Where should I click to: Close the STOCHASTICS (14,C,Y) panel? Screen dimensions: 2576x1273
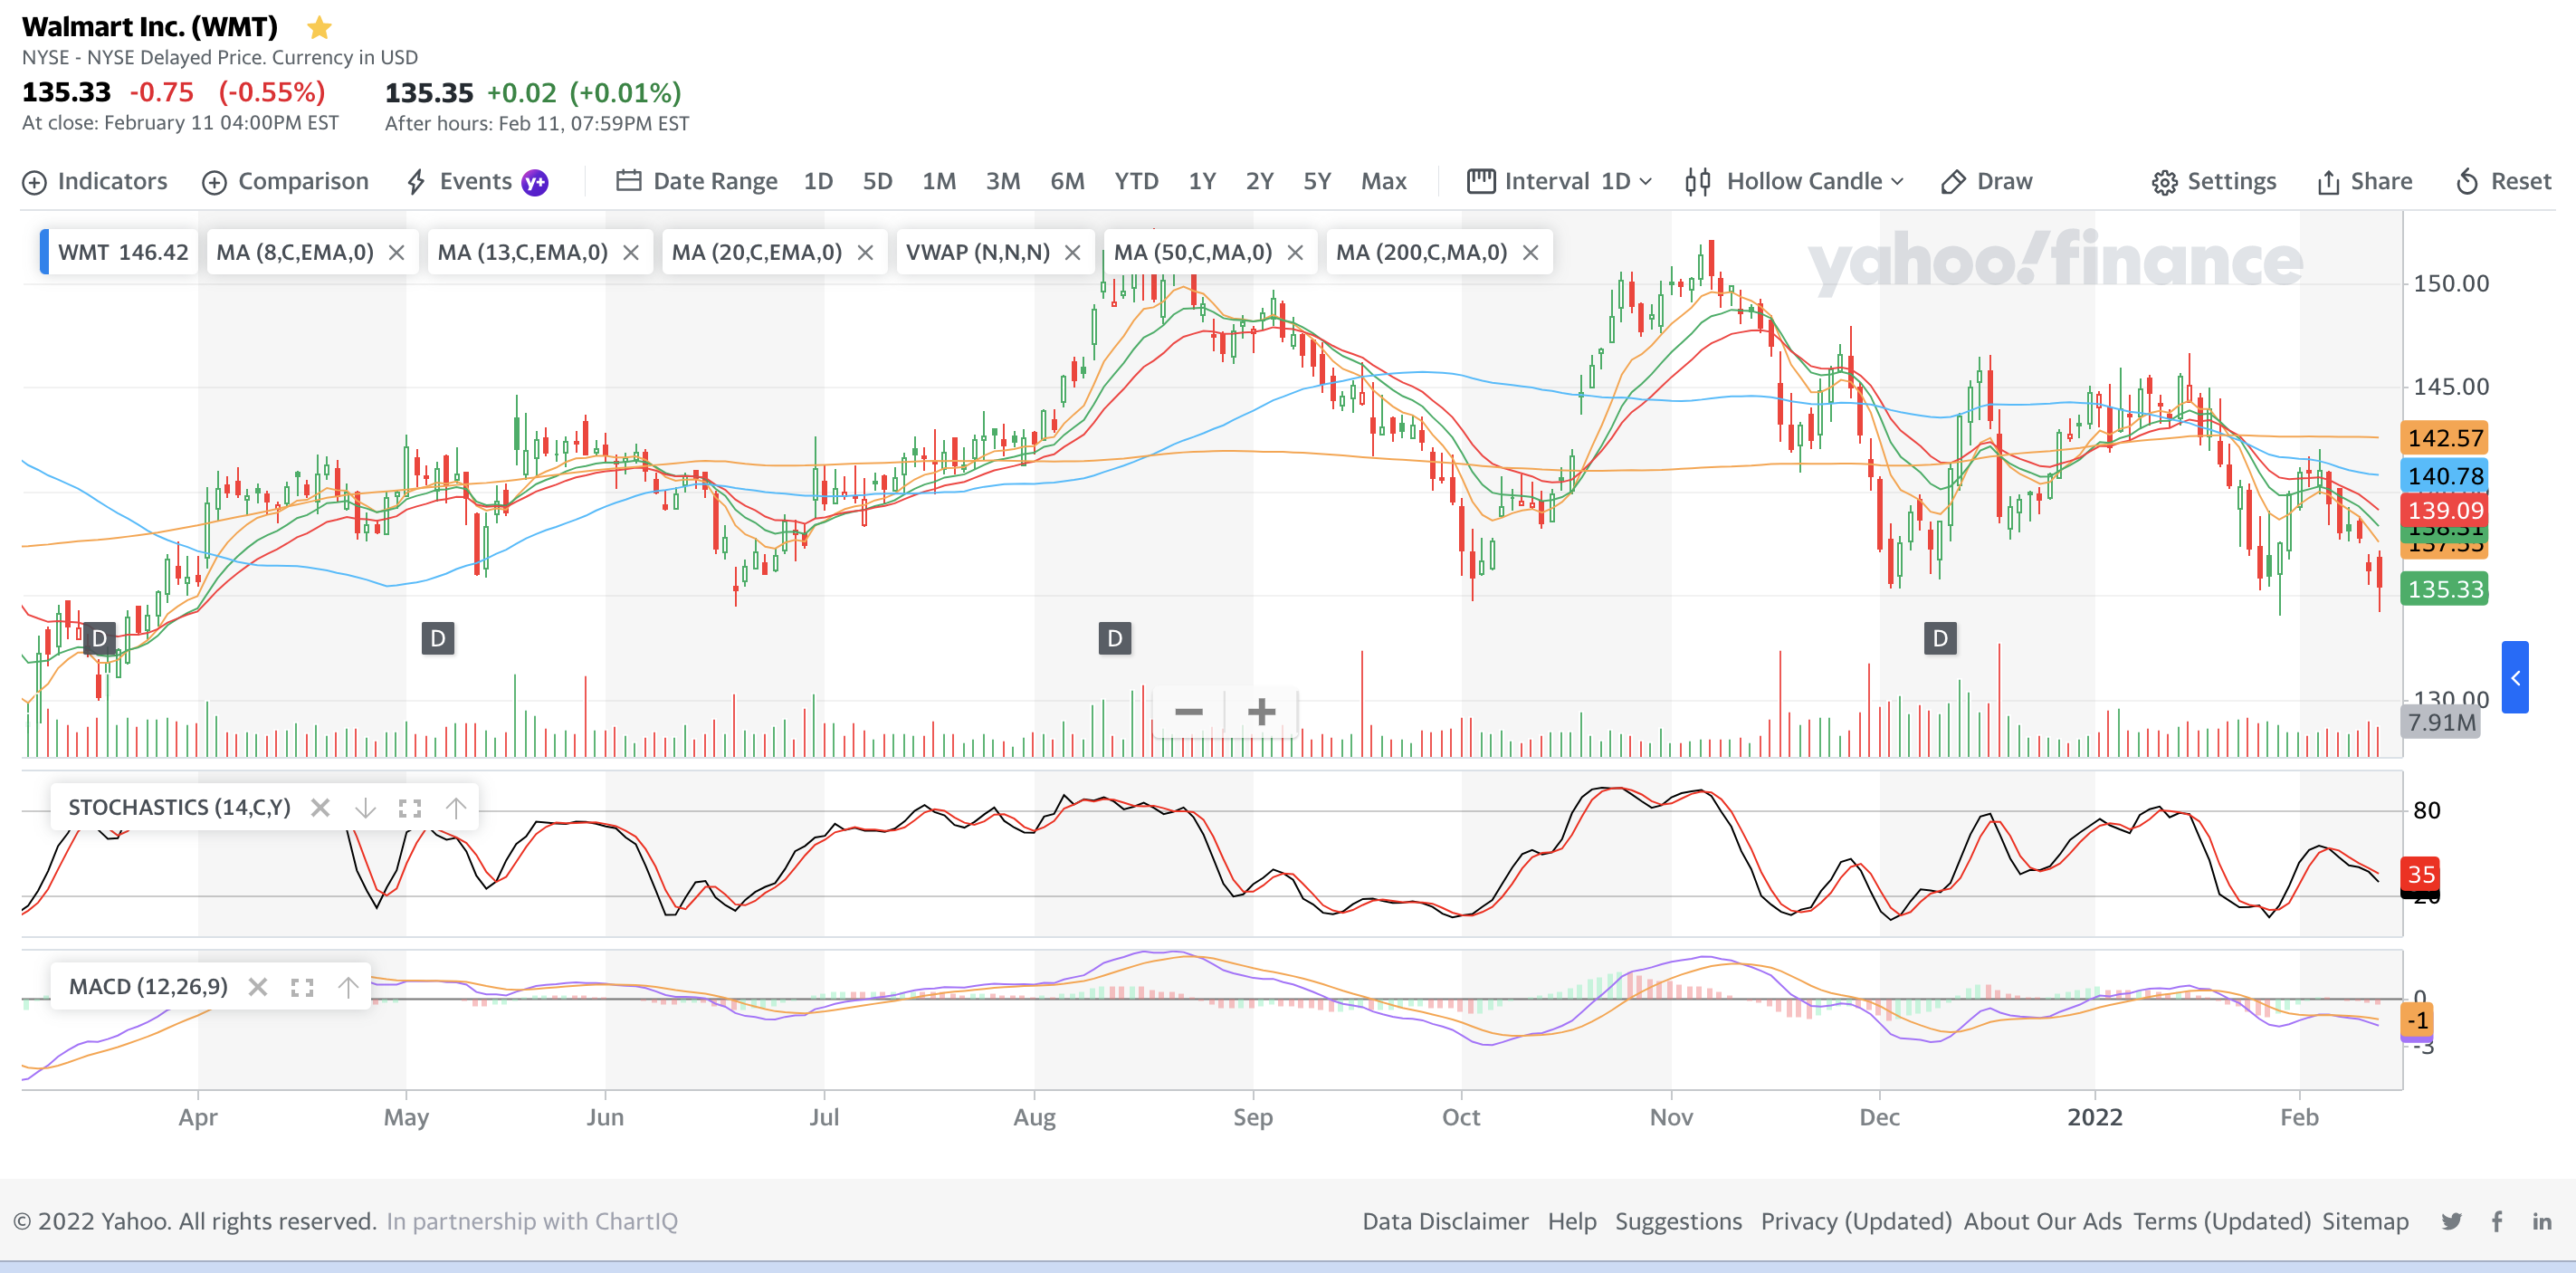coord(320,807)
